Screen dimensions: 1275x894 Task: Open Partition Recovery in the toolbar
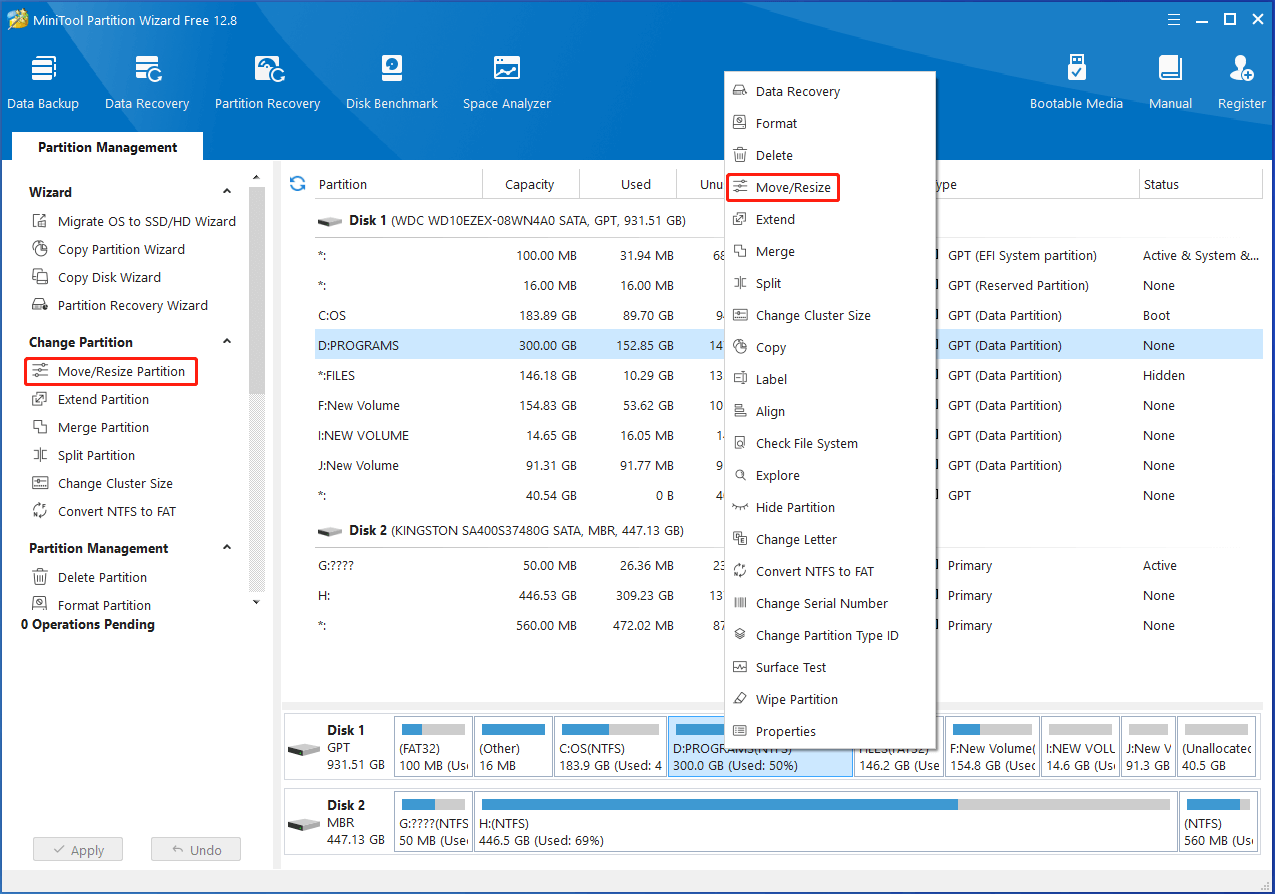(267, 82)
